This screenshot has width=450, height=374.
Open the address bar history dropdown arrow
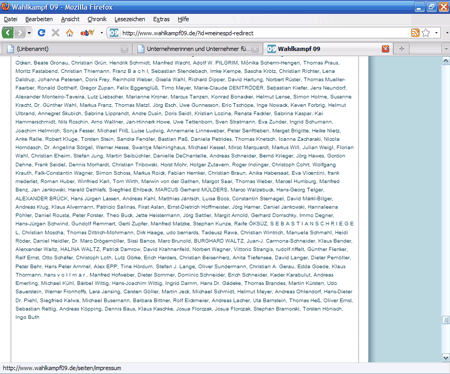tap(436, 33)
